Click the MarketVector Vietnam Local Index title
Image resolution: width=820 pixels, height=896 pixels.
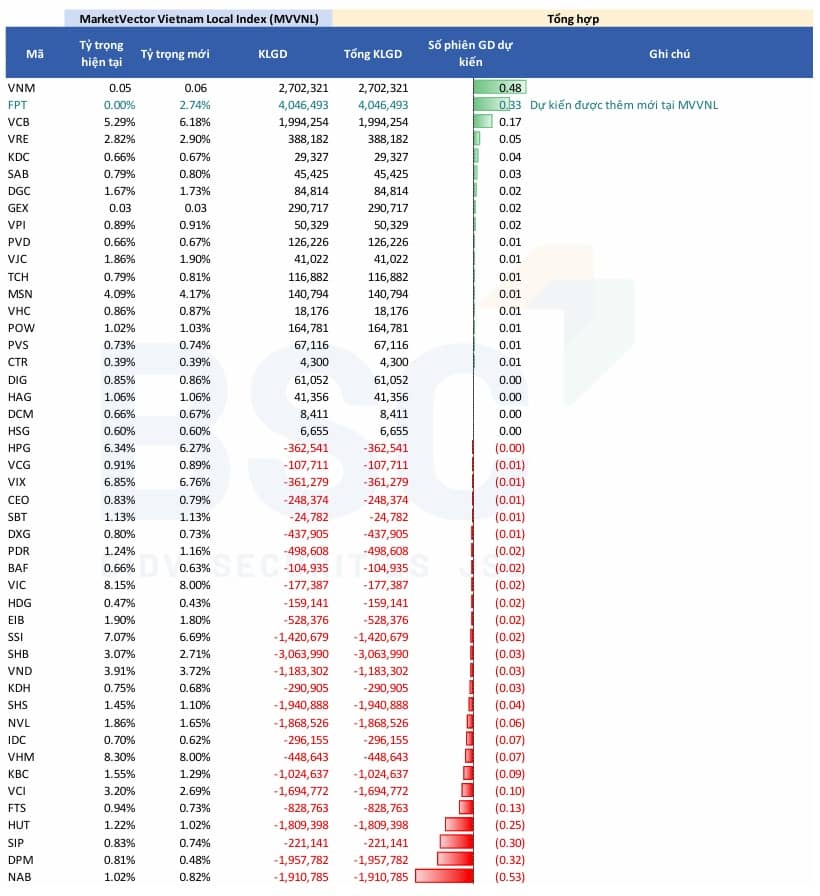coord(198,18)
